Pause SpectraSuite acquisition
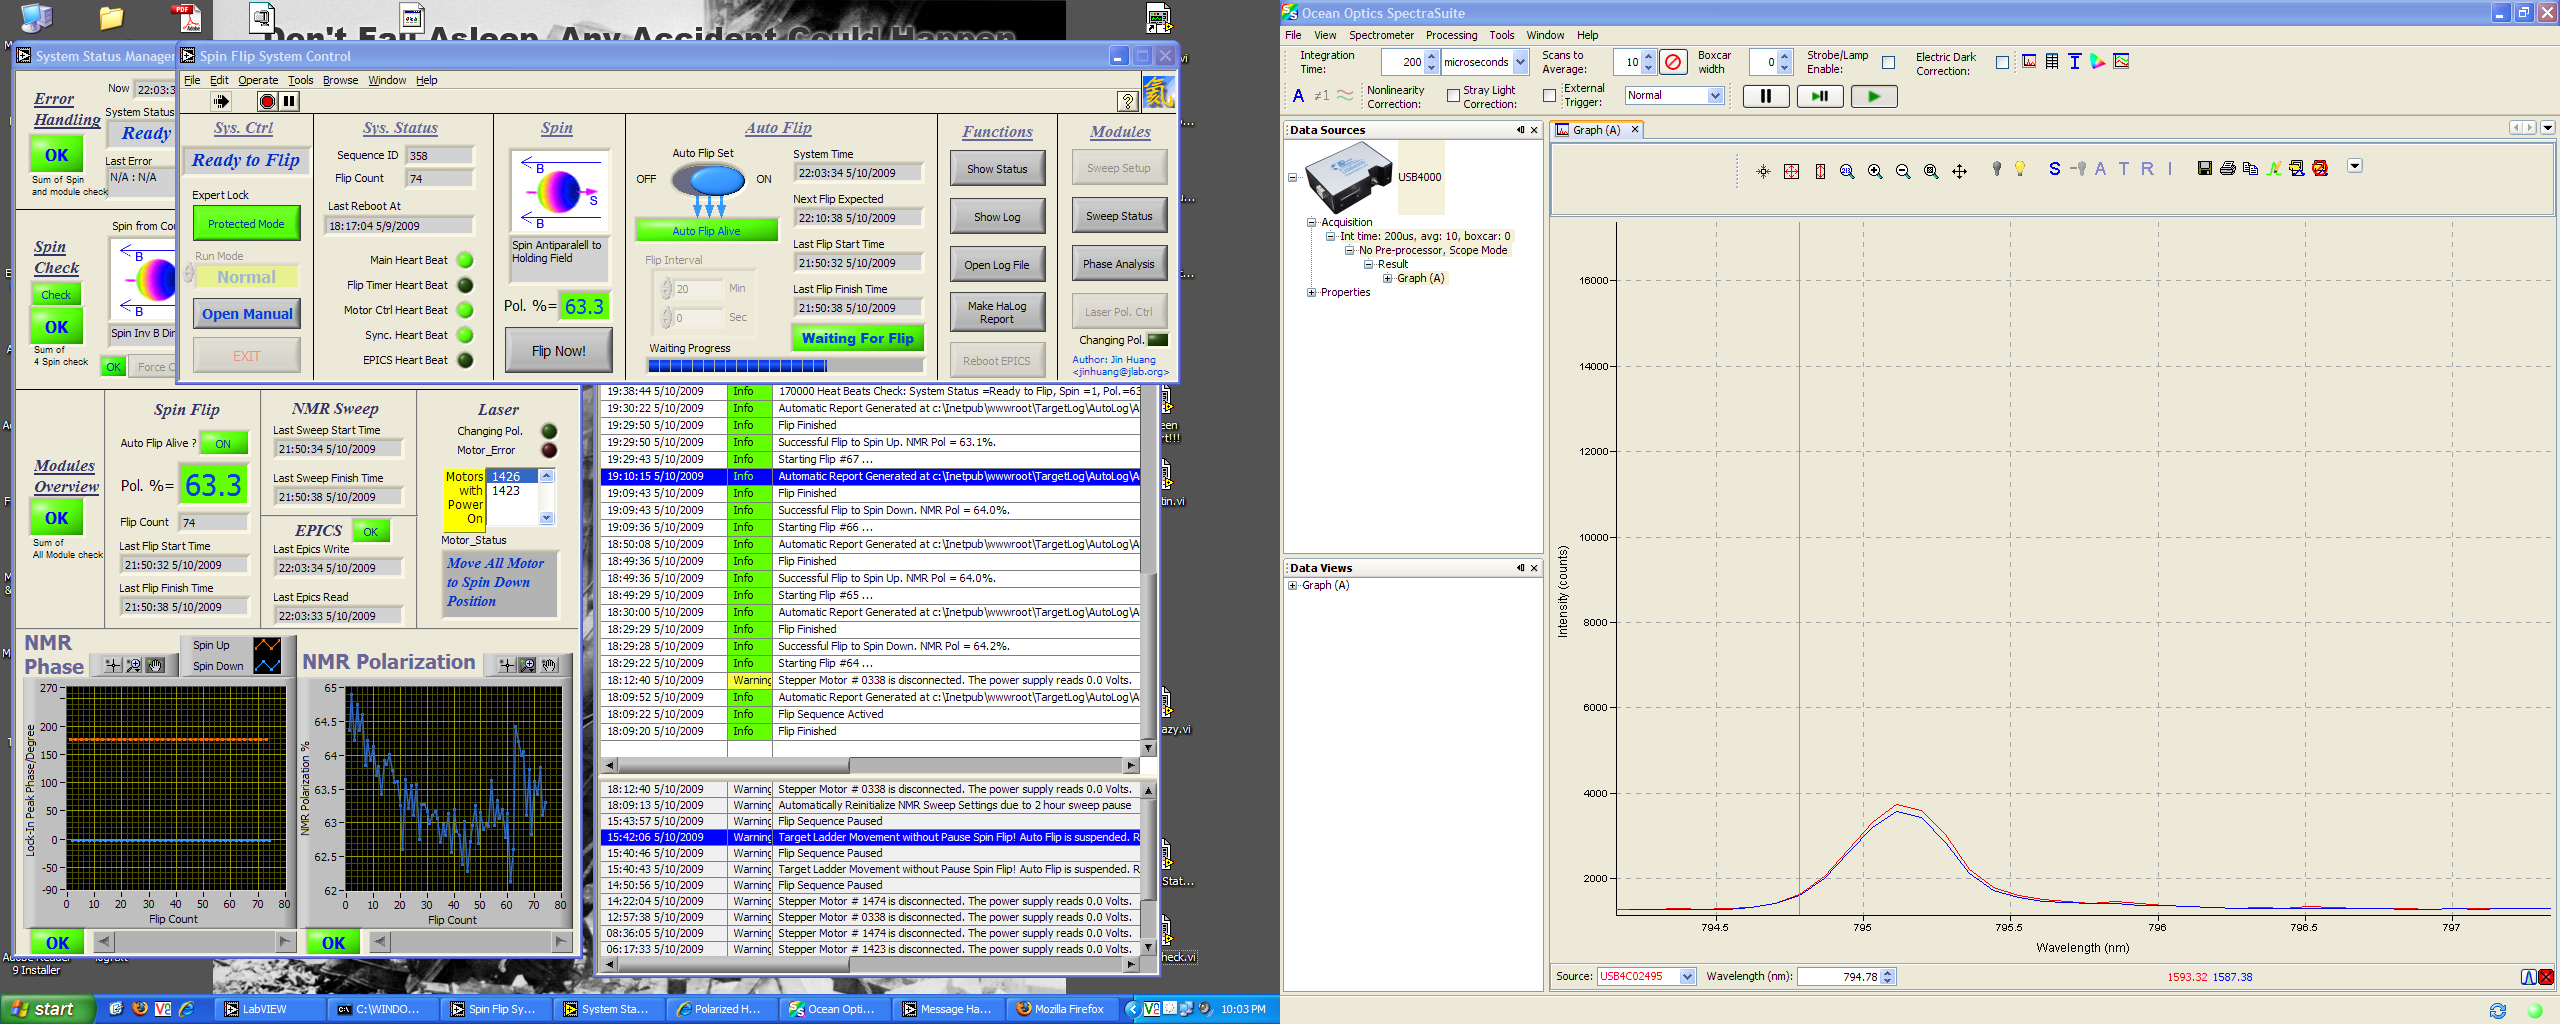The width and height of the screenshot is (2560, 1024). click(x=1766, y=96)
